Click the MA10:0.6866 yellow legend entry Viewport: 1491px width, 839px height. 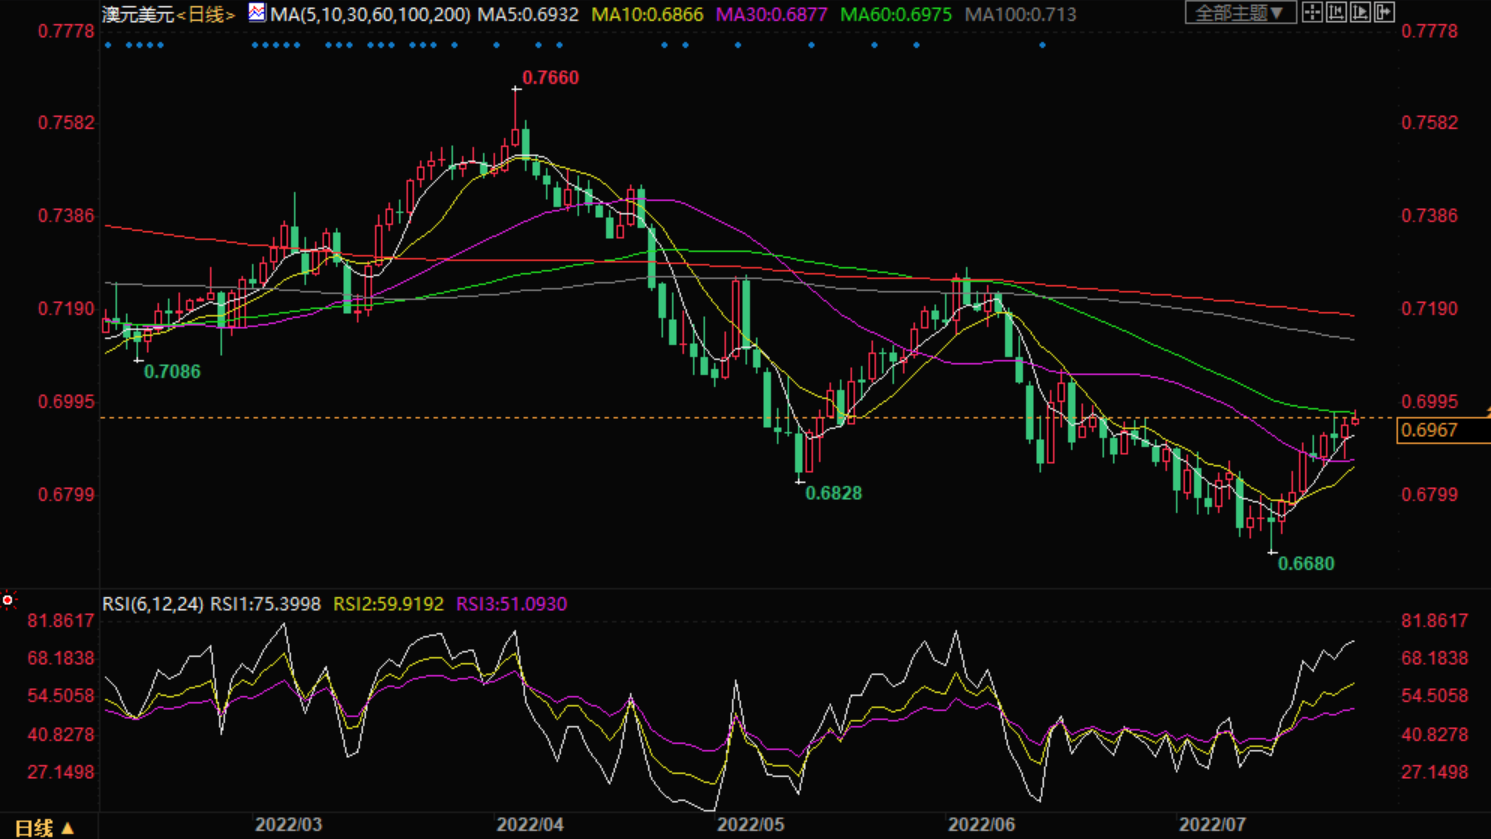coord(647,15)
